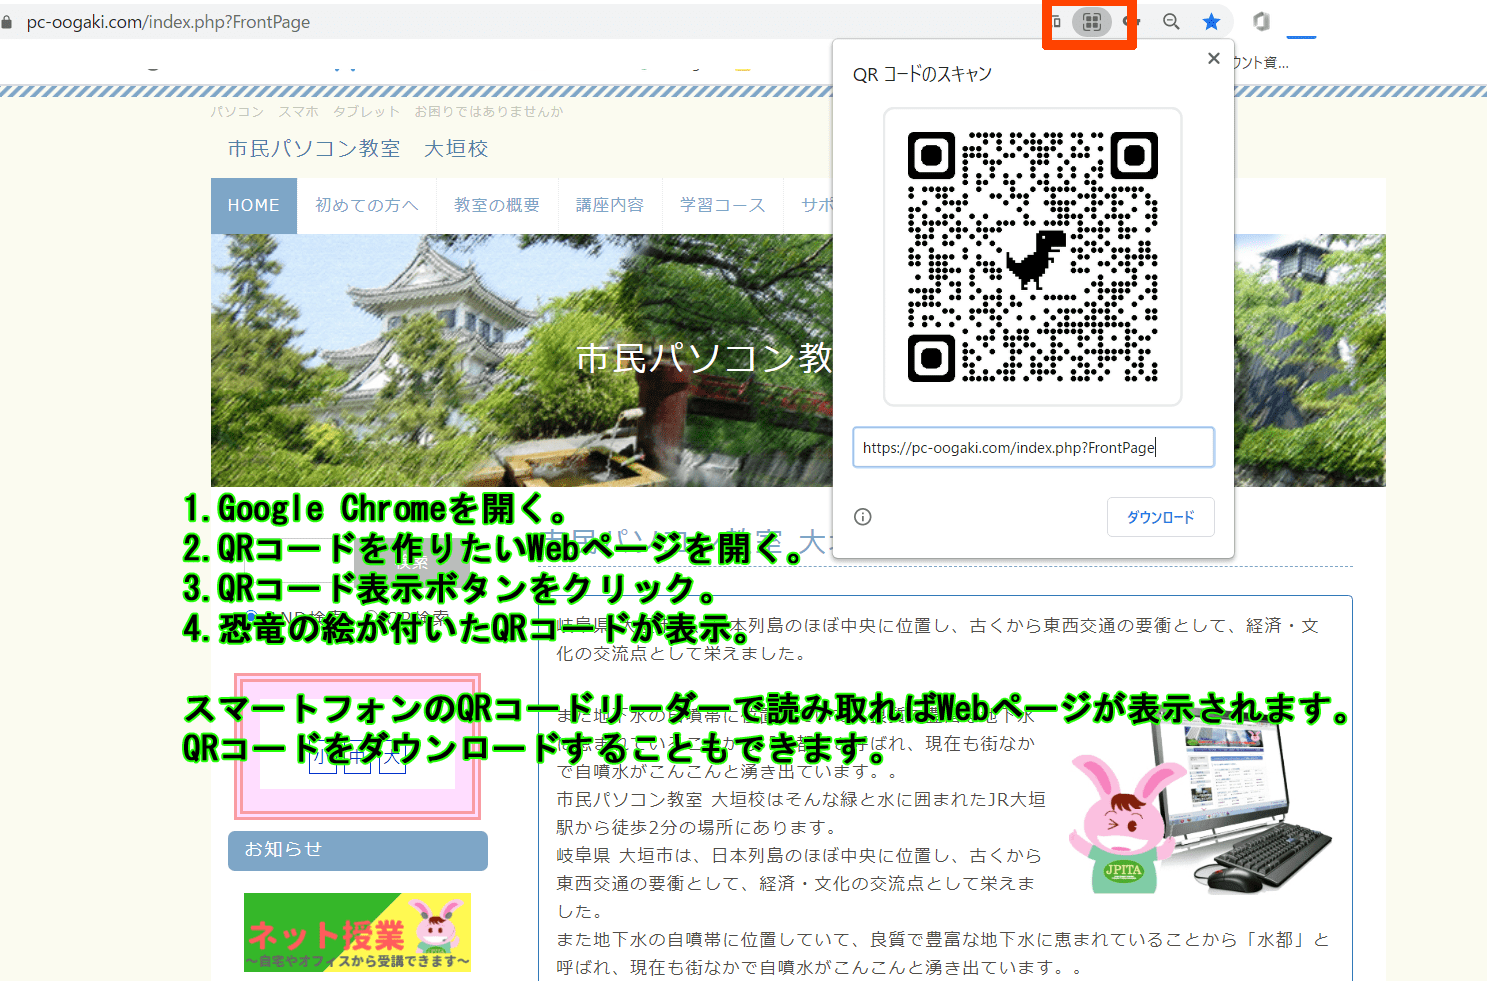Click the QR code generator icon in address bar
The height and width of the screenshot is (981, 1487).
coord(1091,22)
